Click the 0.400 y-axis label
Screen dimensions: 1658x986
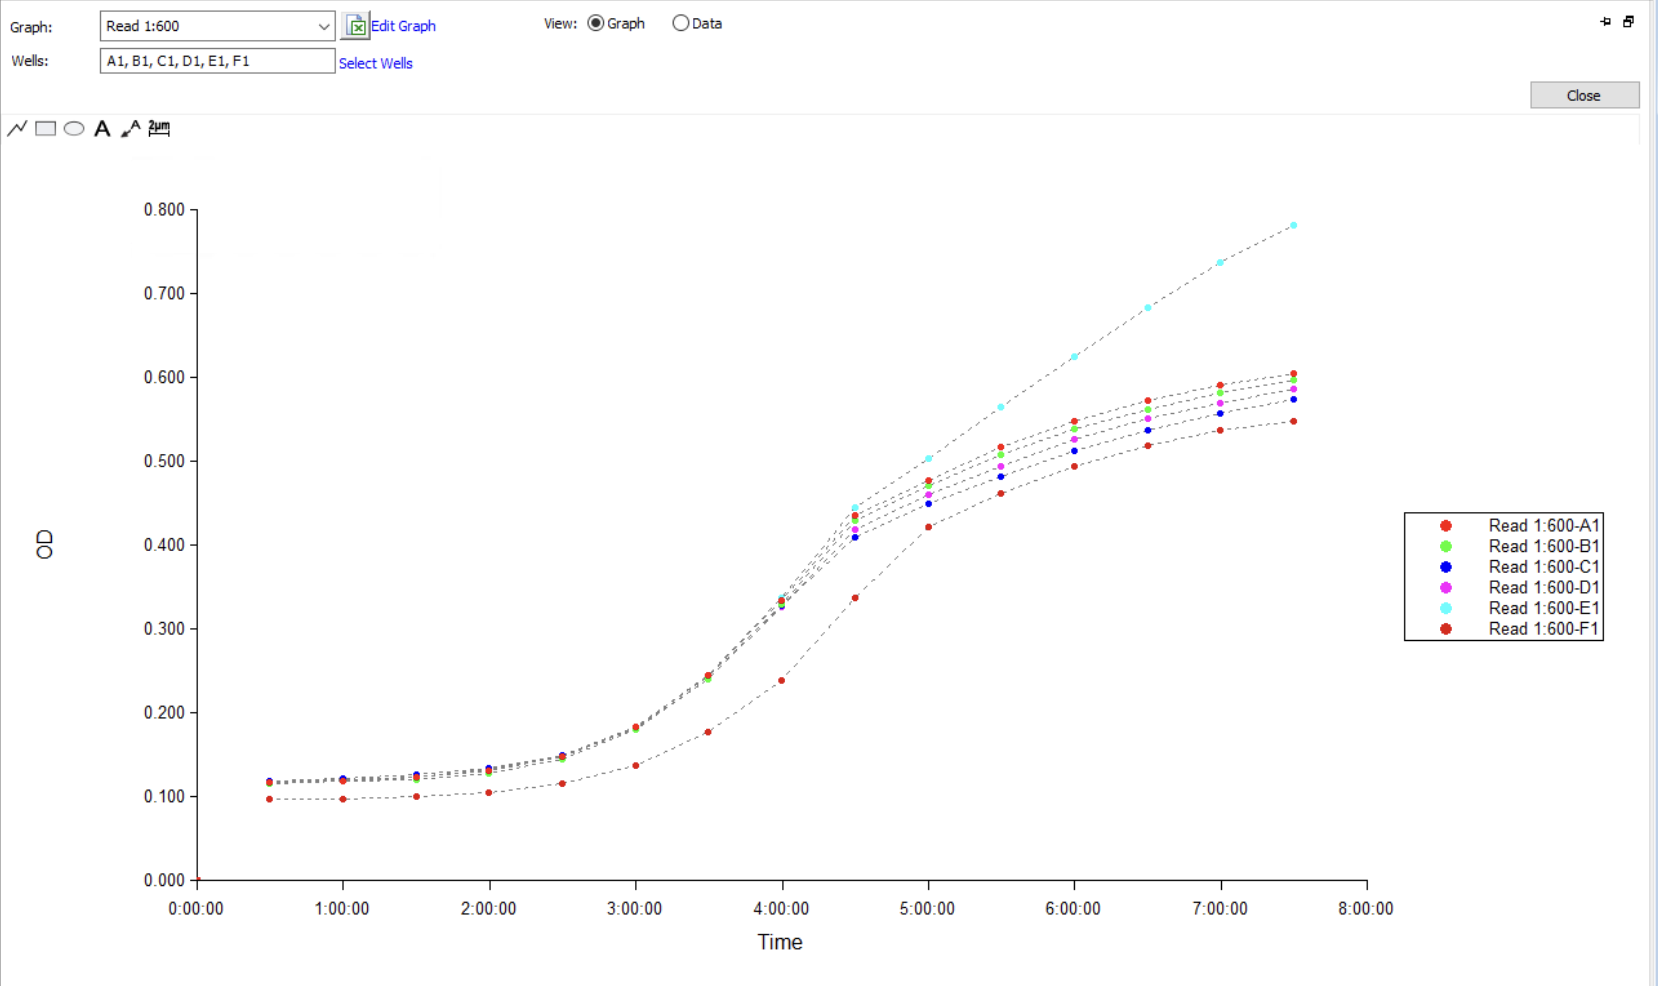[x=165, y=545]
